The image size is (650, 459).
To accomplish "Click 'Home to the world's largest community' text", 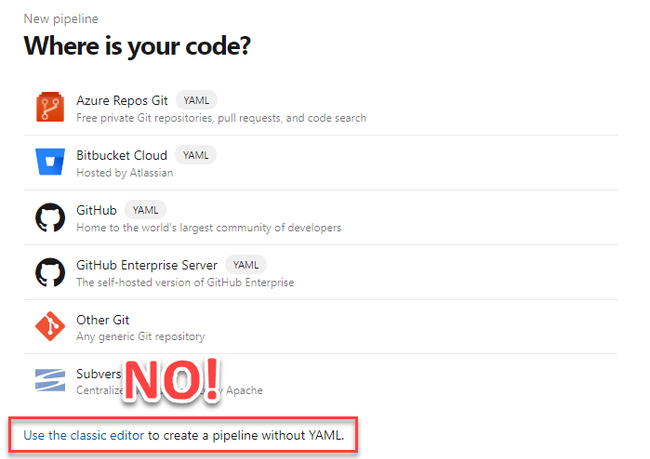I will pyautogui.click(x=209, y=228).
